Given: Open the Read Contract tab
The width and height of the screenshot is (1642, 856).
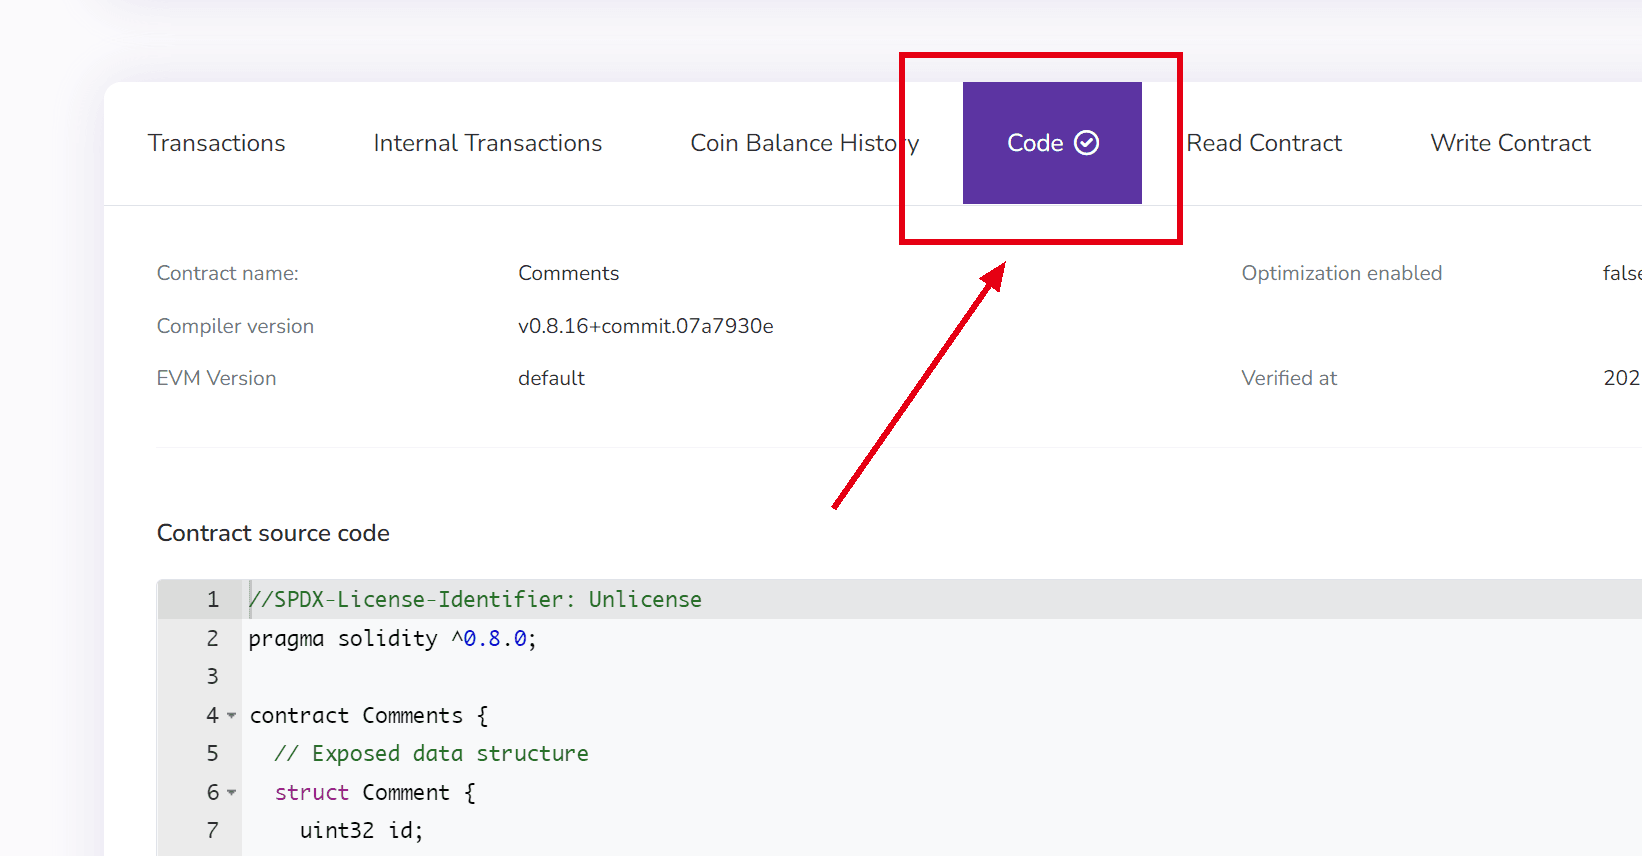Looking at the screenshot, I should coord(1264,143).
